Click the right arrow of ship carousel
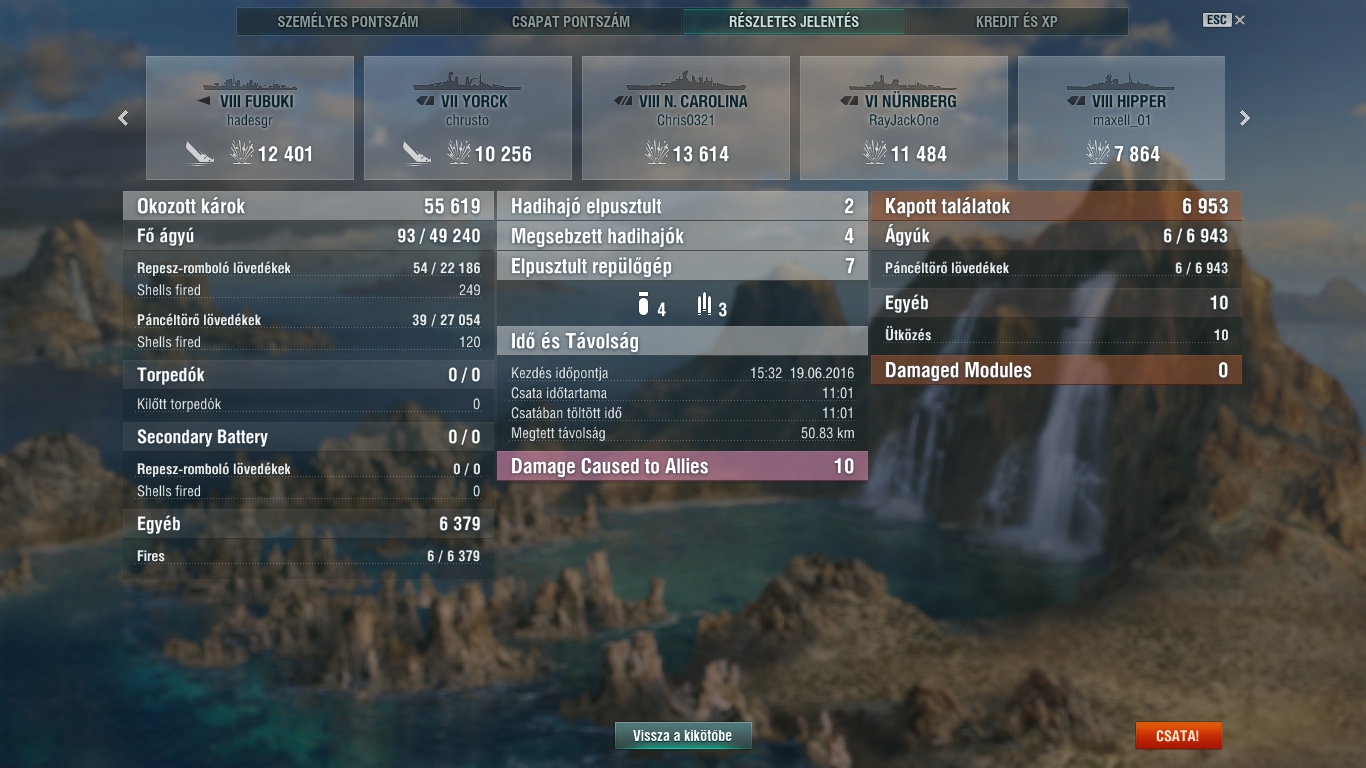 point(1245,118)
